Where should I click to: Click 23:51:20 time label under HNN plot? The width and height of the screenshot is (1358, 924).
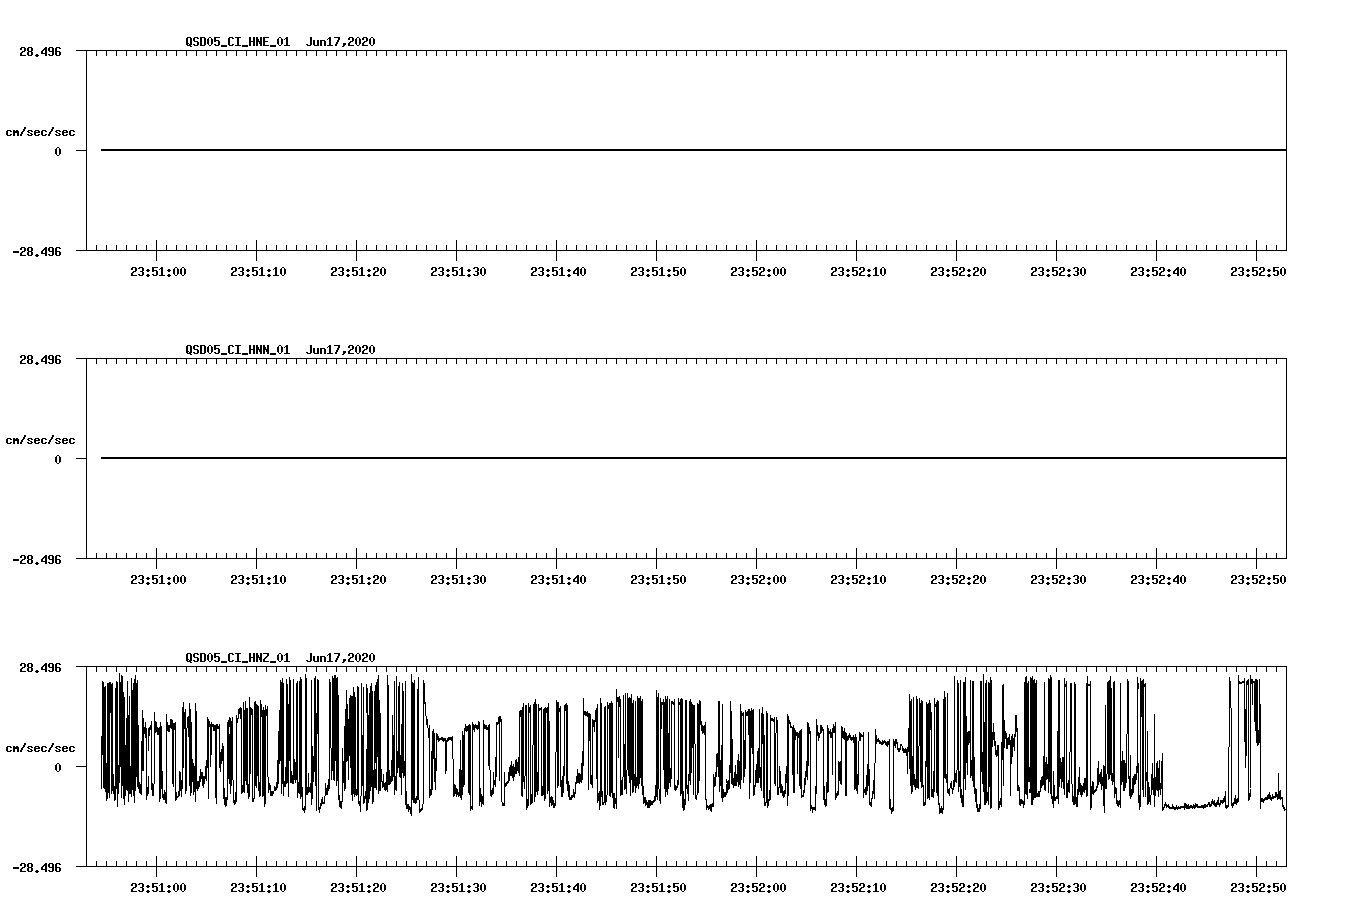(x=358, y=580)
